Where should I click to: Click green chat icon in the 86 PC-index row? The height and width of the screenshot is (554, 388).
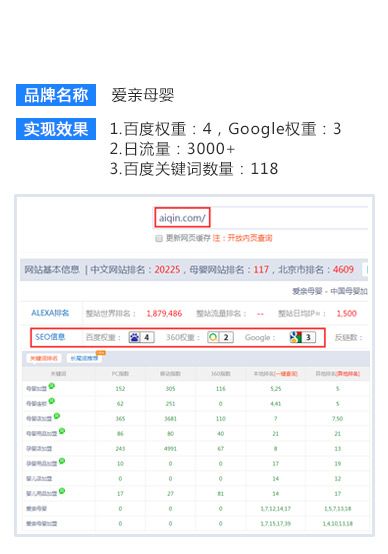(62, 431)
